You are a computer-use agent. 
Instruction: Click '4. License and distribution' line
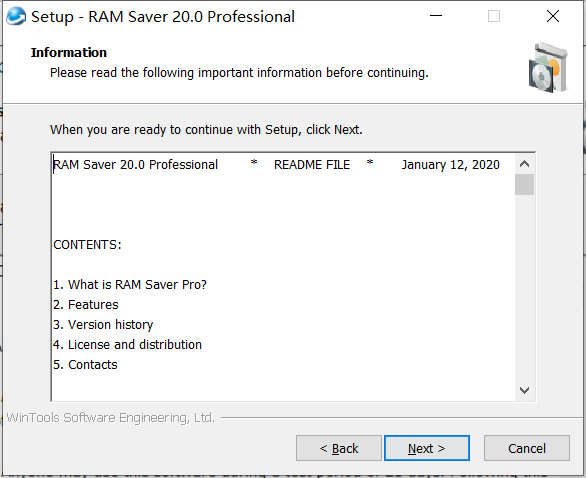click(x=127, y=345)
